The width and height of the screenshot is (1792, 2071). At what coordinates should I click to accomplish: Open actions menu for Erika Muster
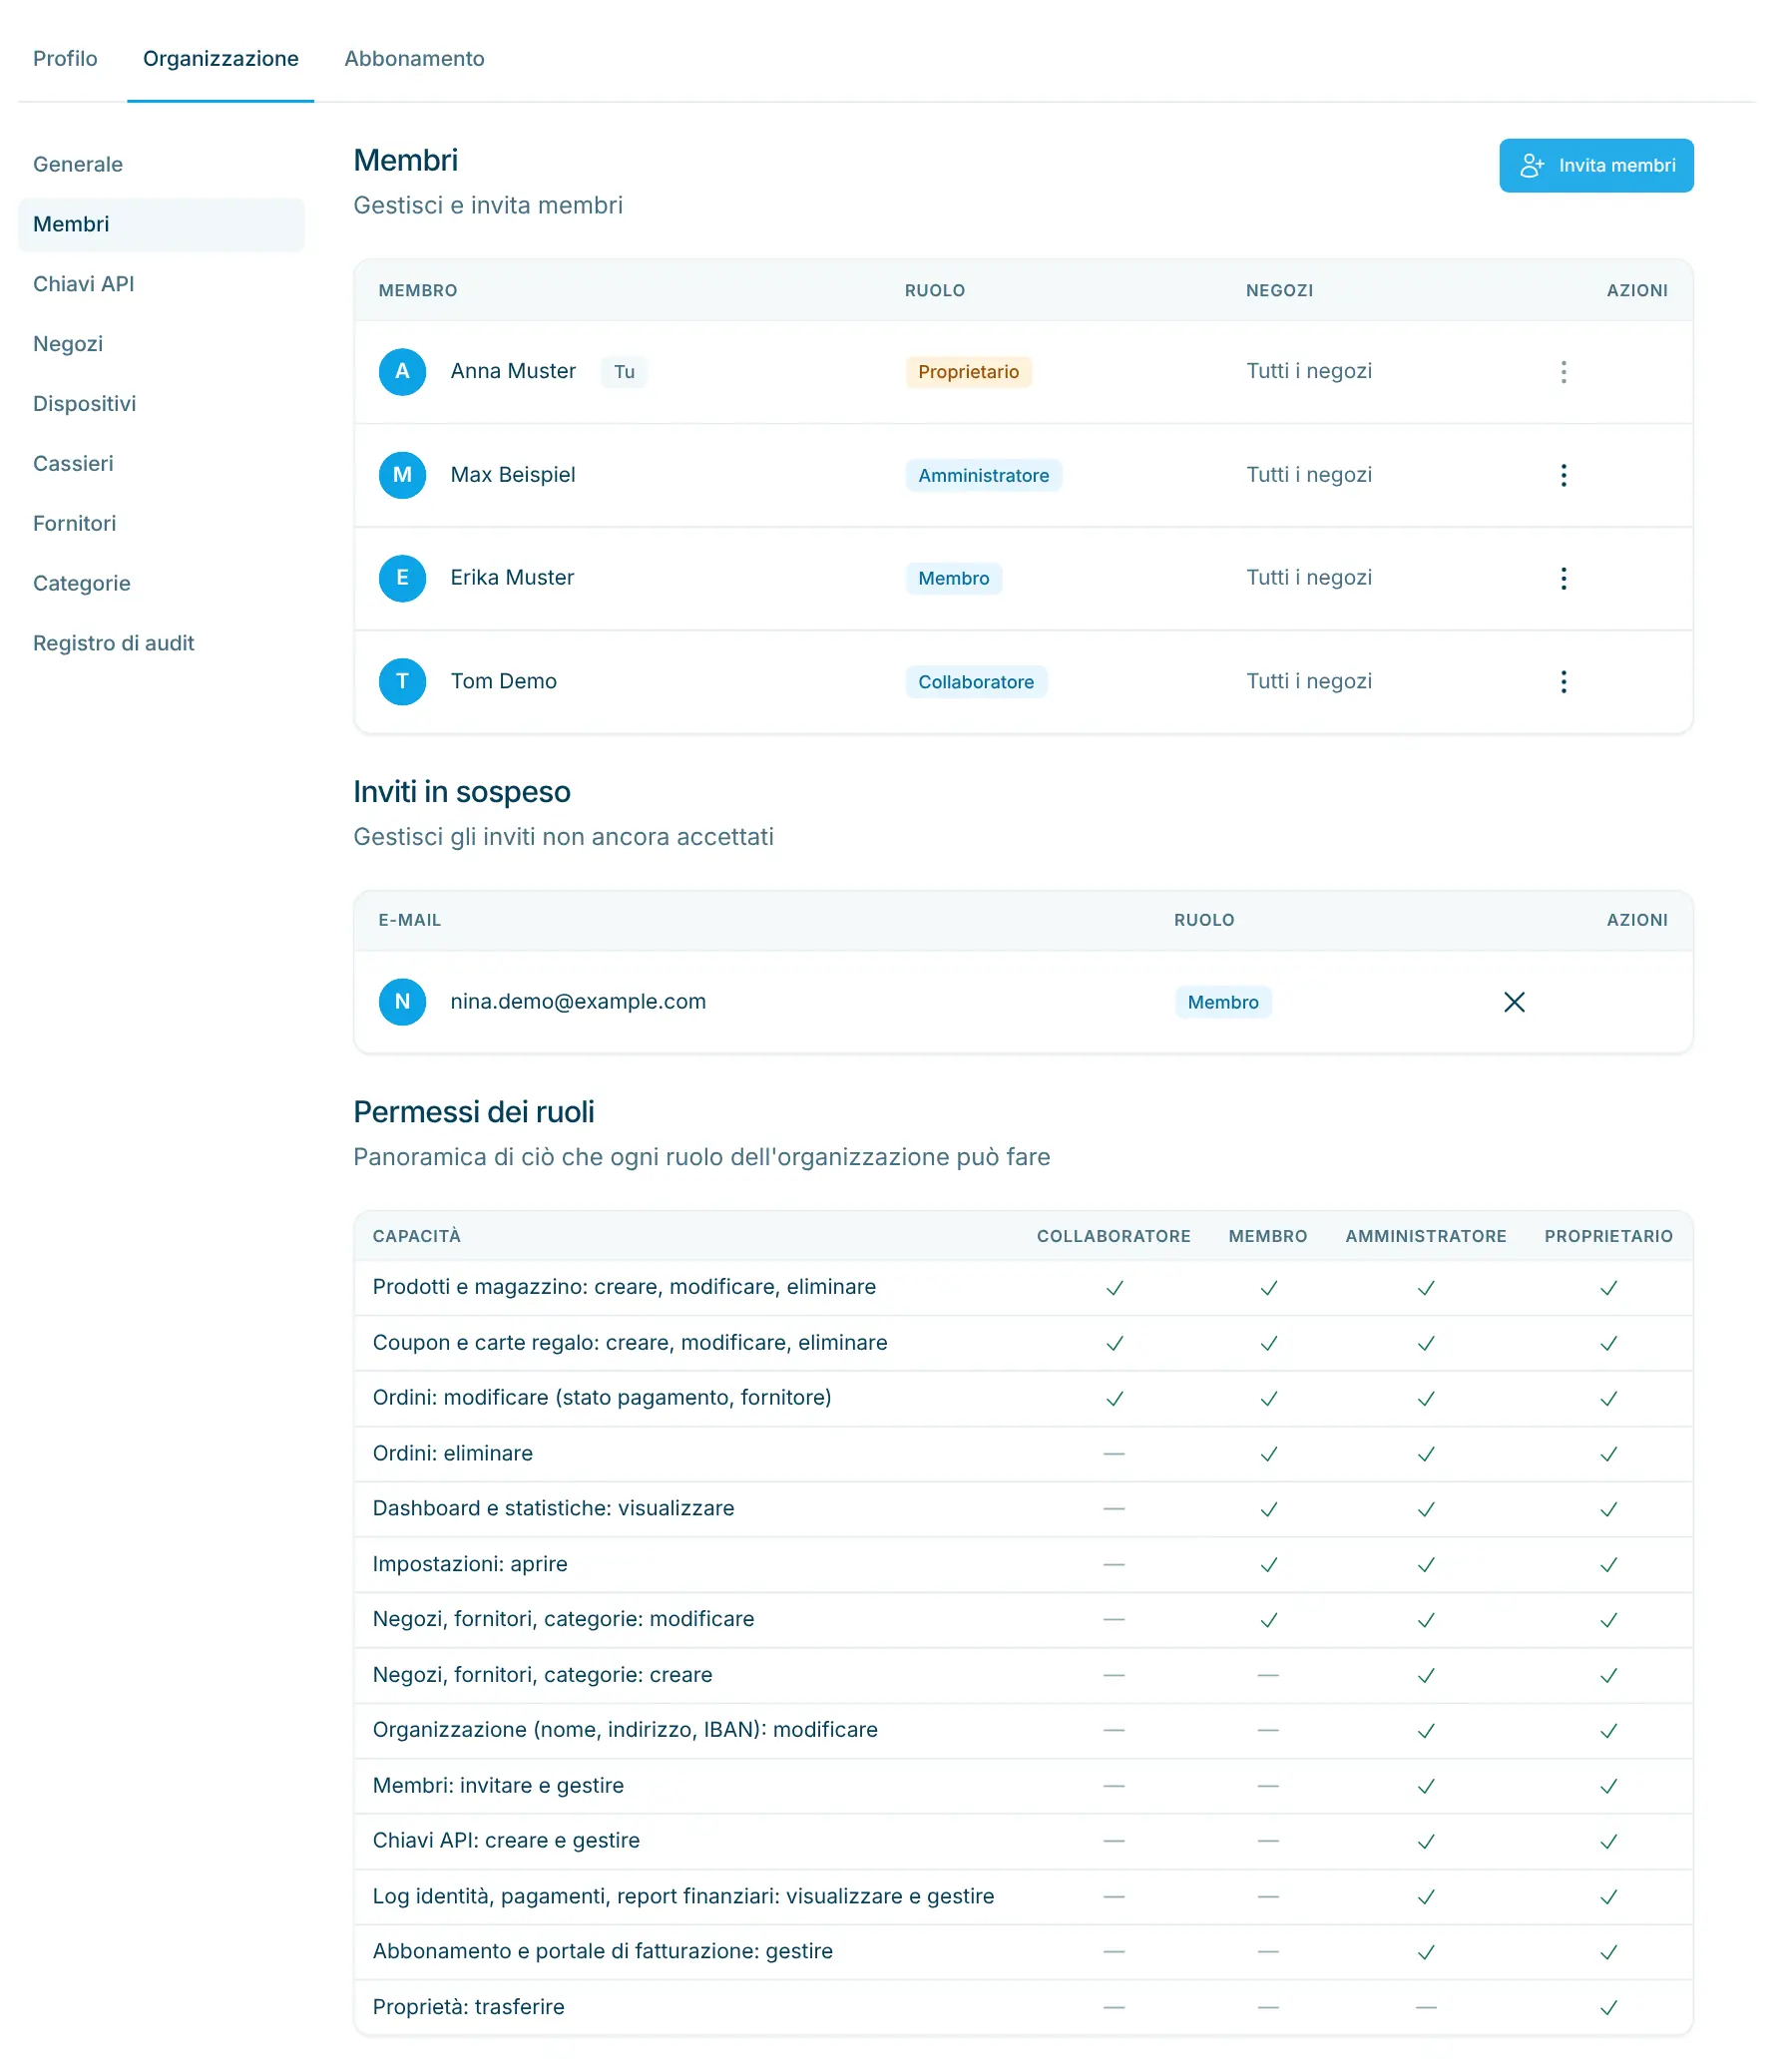1563,578
